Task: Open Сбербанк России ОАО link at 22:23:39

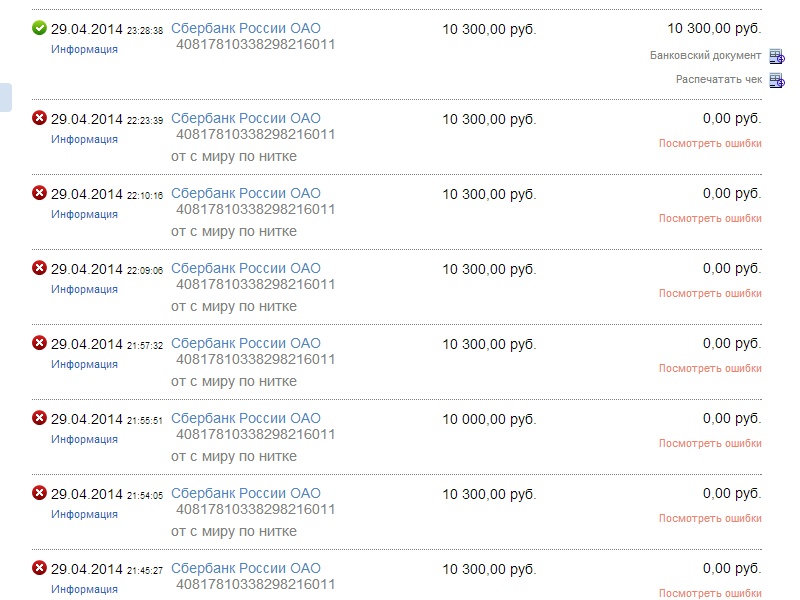Action: click(245, 118)
